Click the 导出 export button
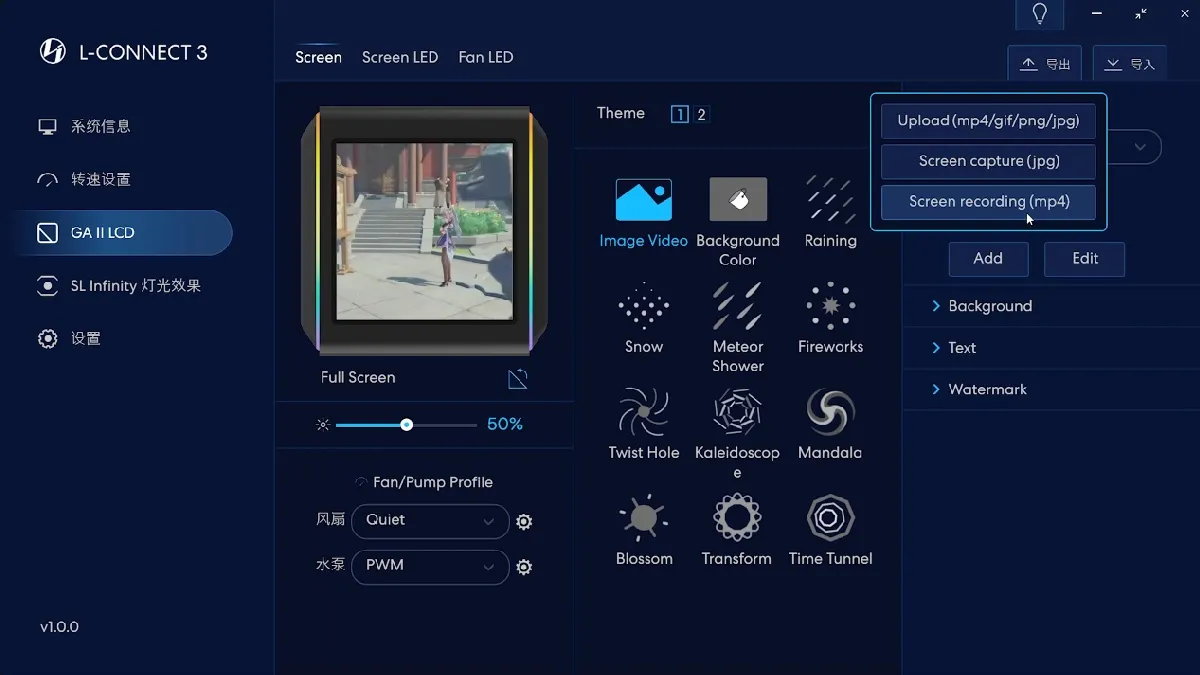The width and height of the screenshot is (1200, 675). pos(1045,64)
